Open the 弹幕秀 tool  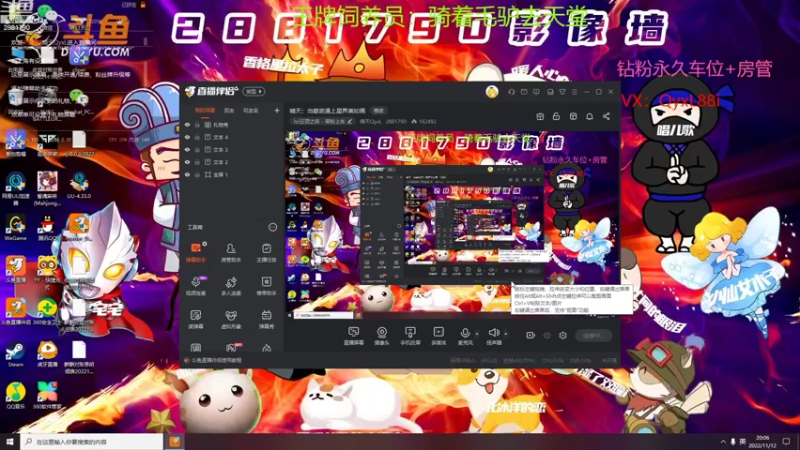pos(266,319)
